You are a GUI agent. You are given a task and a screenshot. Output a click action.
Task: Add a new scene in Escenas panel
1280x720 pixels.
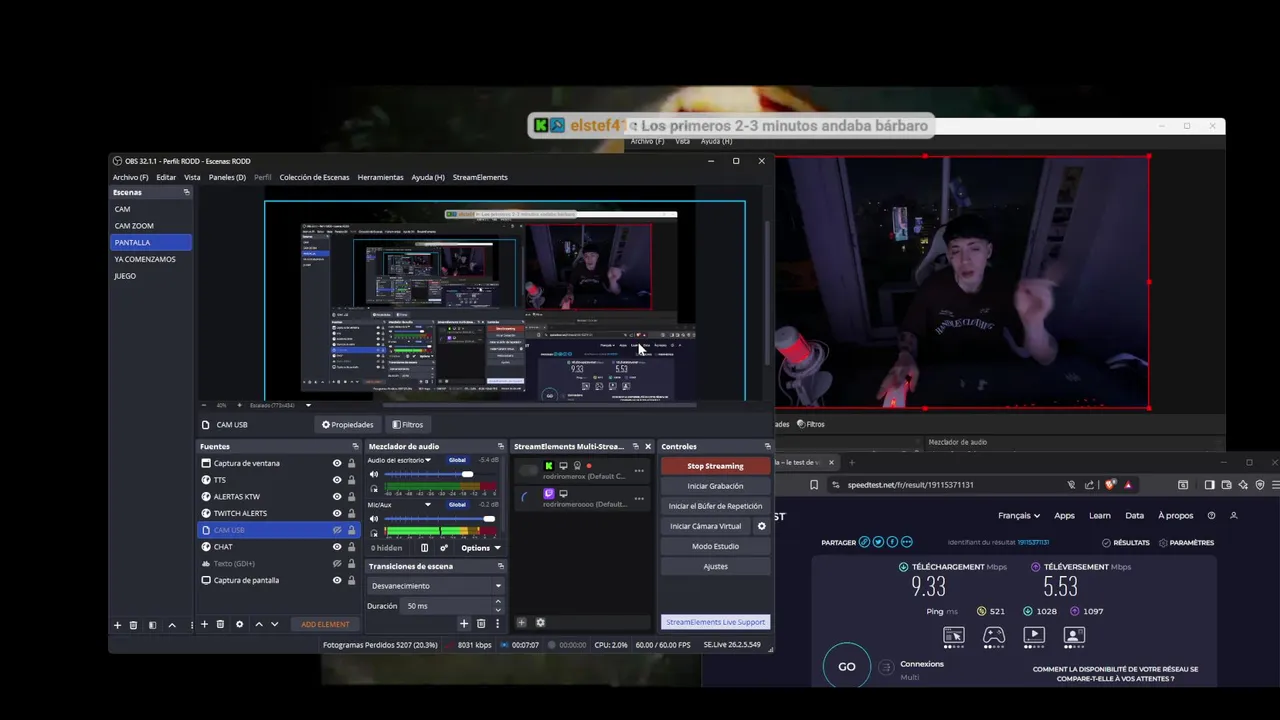117,625
